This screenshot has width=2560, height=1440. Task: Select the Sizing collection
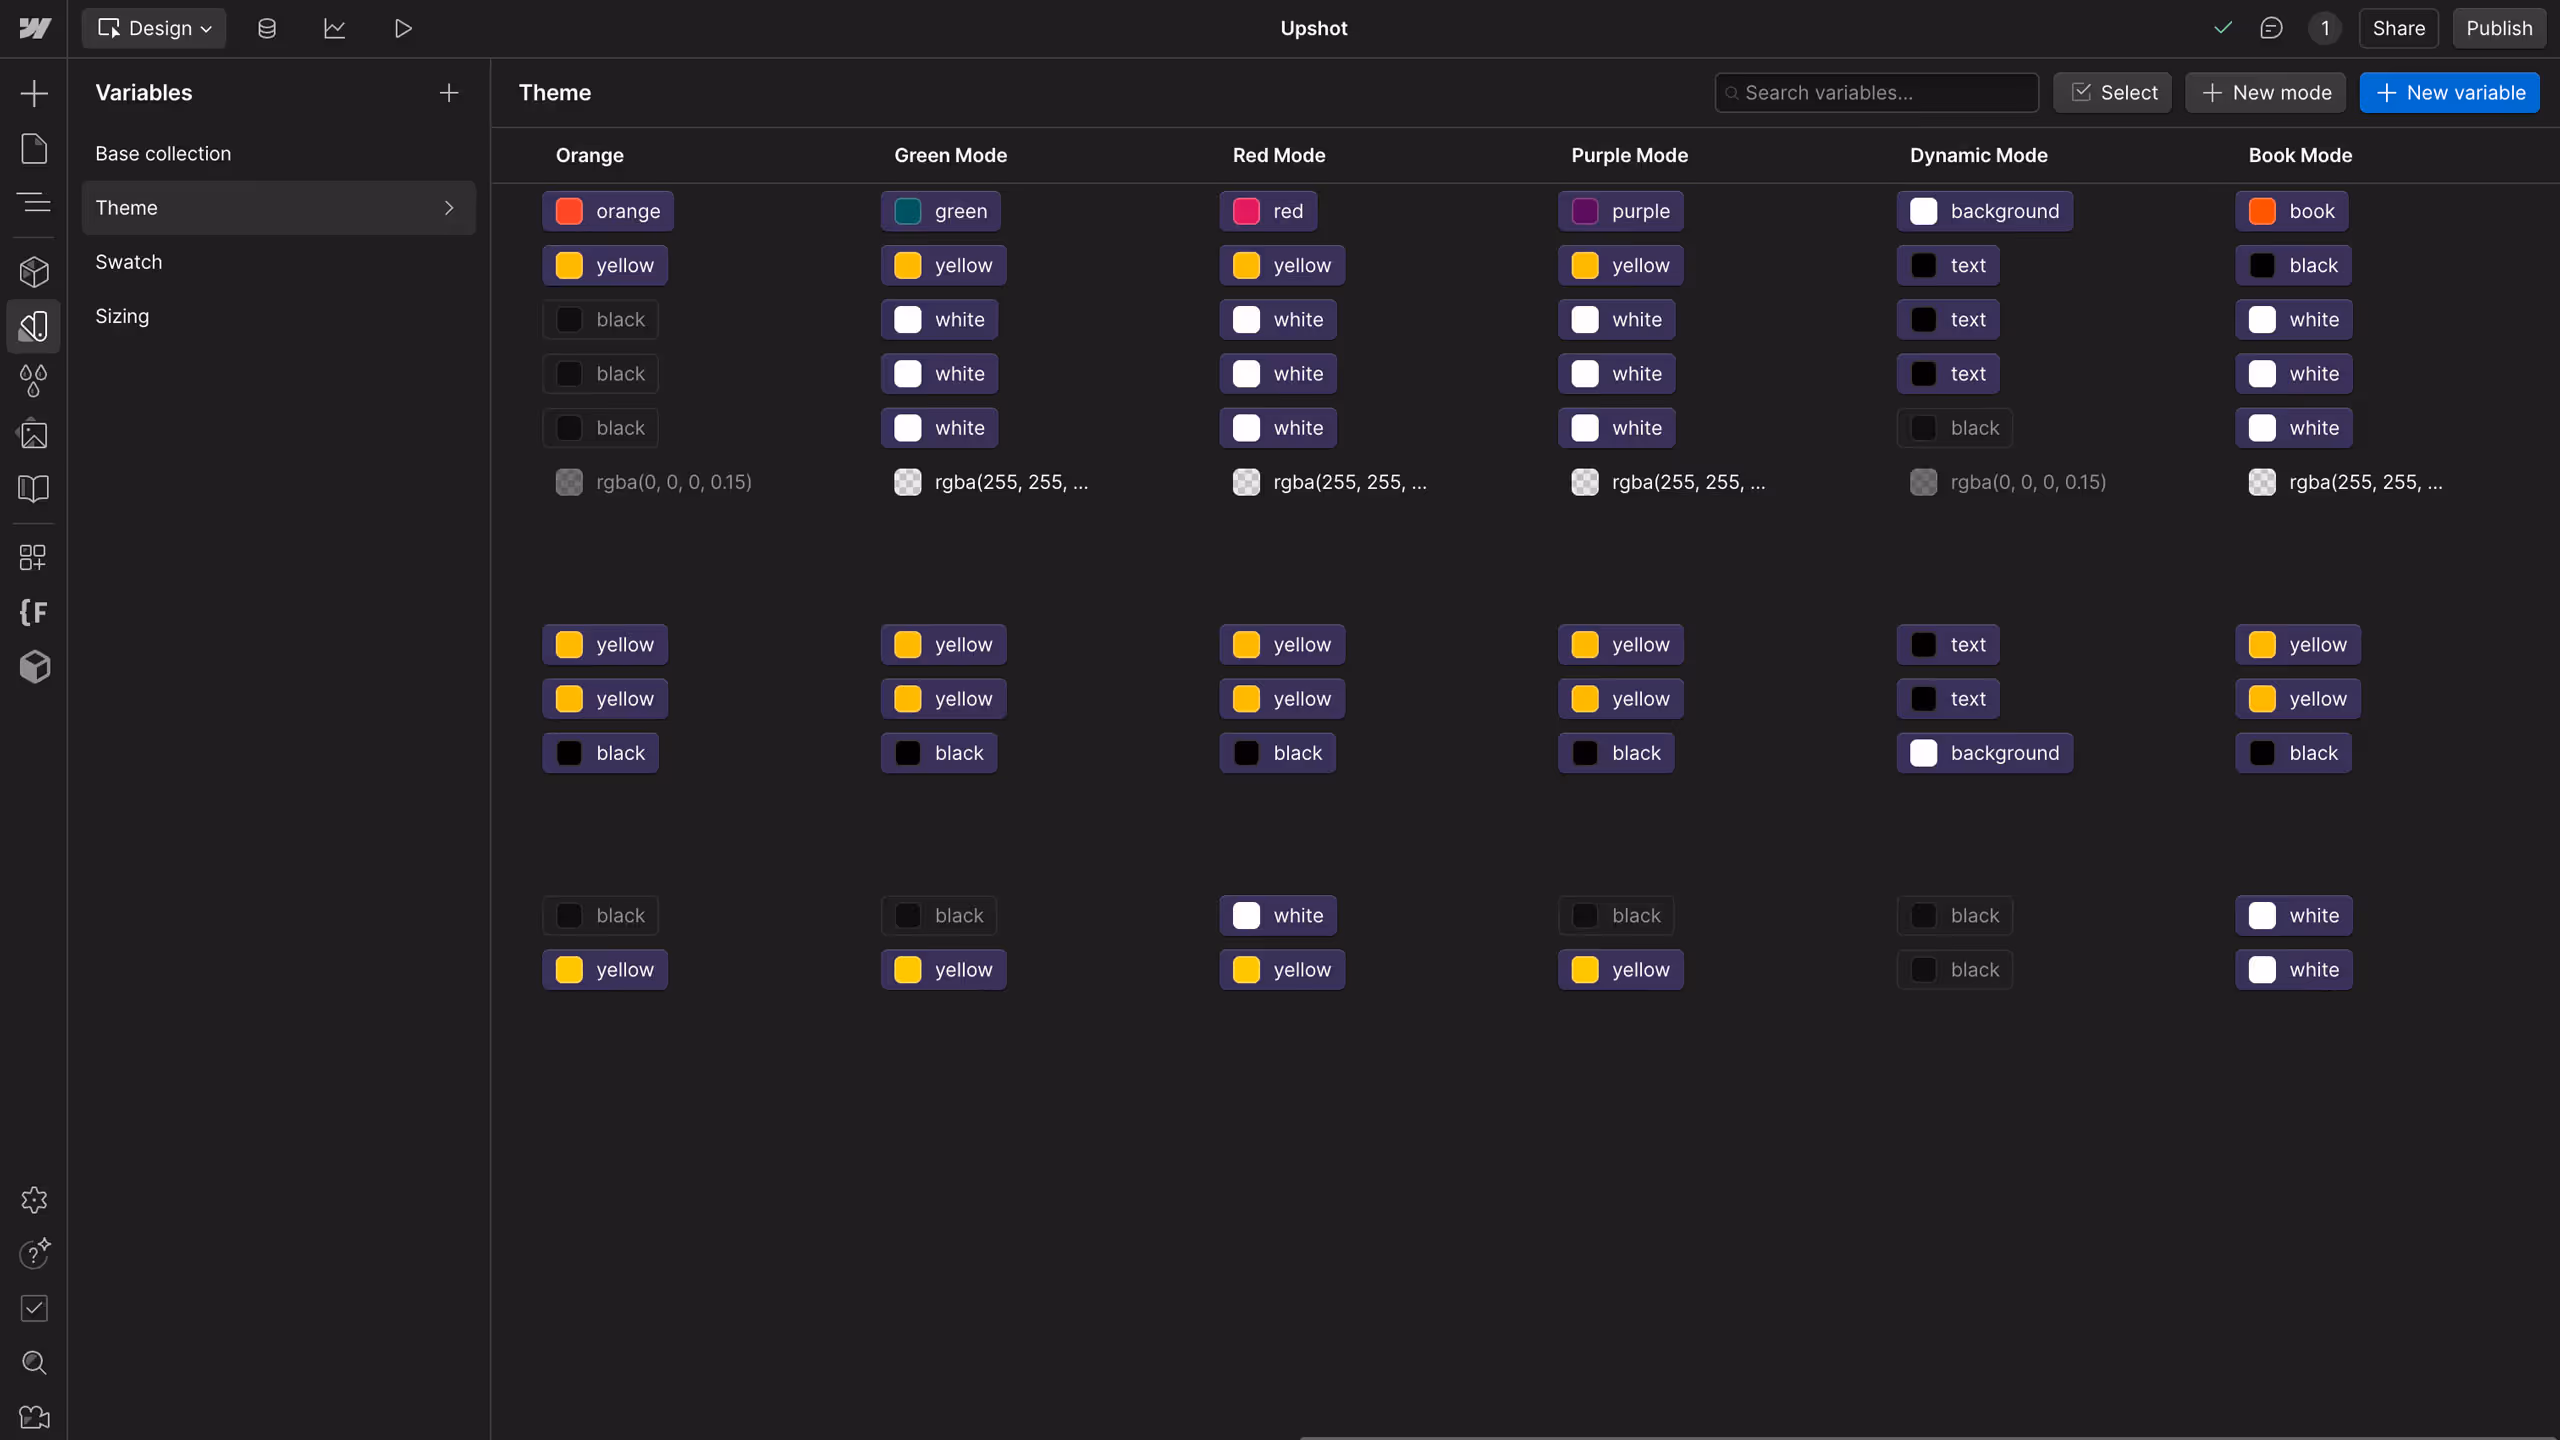[x=122, y=316]
